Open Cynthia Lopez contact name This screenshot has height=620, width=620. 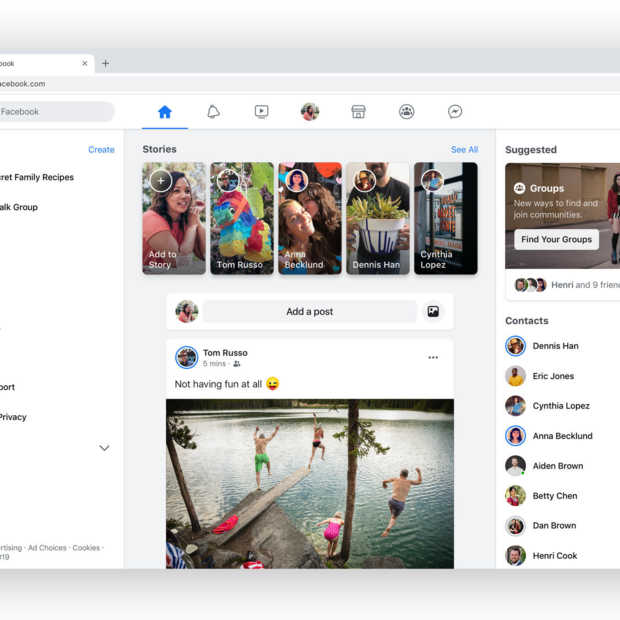[x=561, y=406]
